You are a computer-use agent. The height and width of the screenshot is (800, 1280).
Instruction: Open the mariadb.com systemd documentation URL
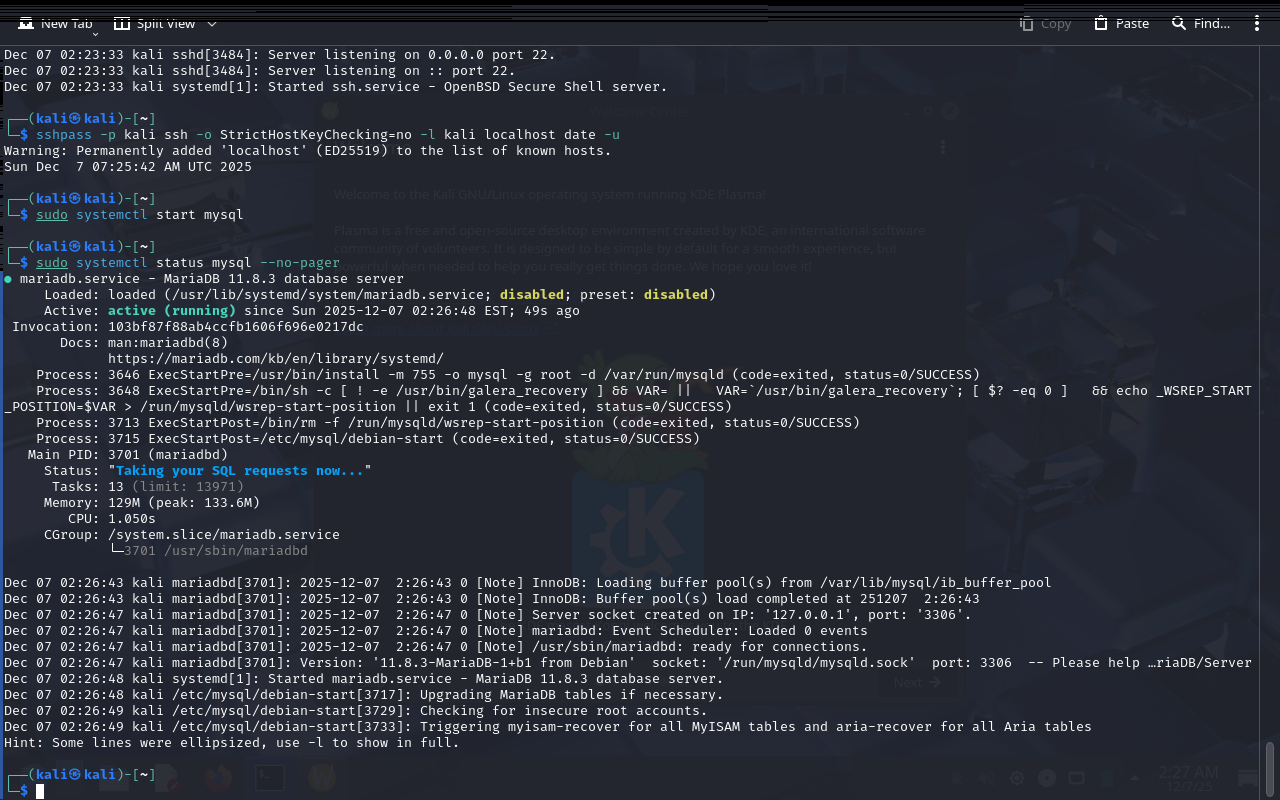[275, 359]
